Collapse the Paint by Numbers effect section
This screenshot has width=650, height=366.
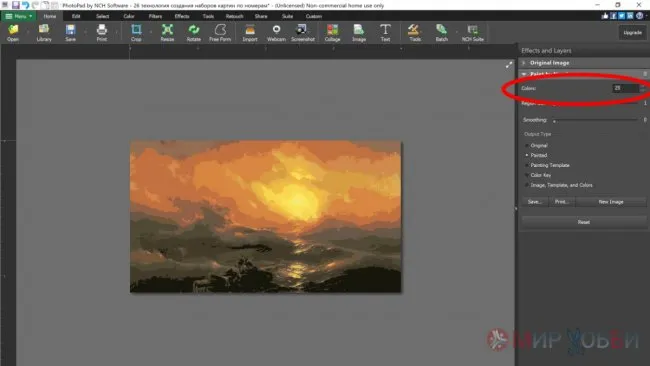pos(524,74)
